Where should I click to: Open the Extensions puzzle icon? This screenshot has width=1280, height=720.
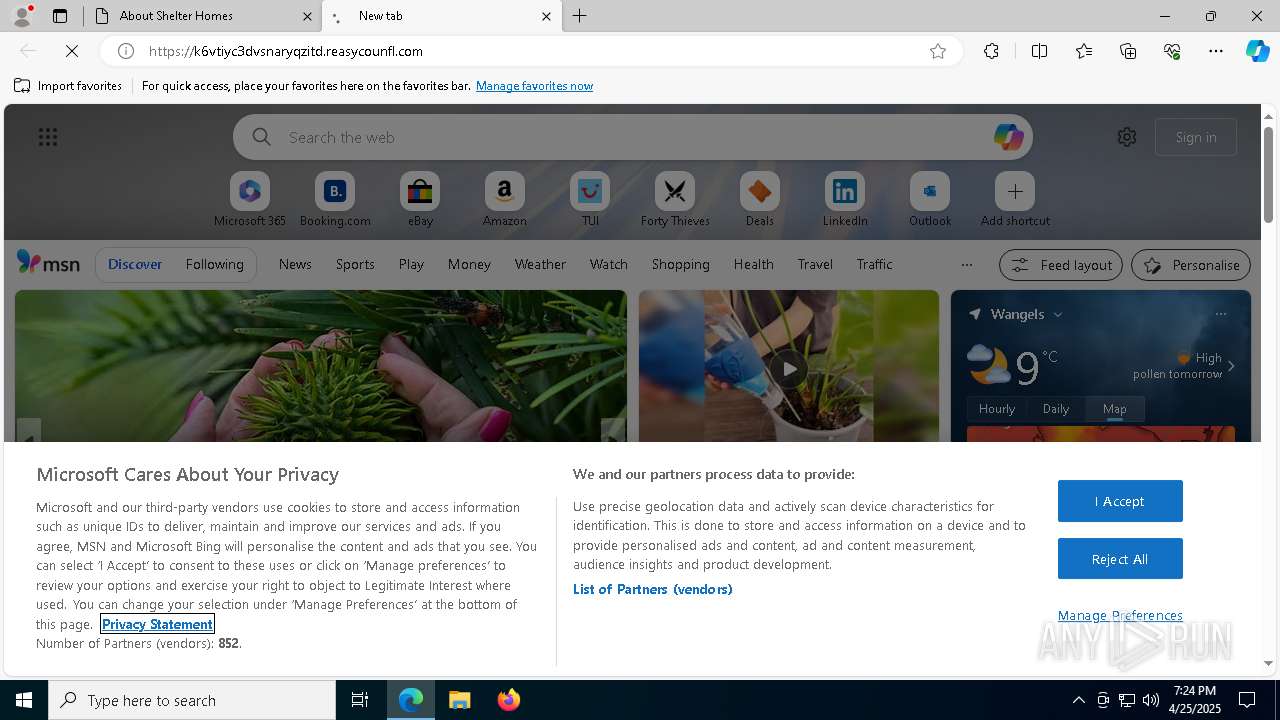point(991,51)
